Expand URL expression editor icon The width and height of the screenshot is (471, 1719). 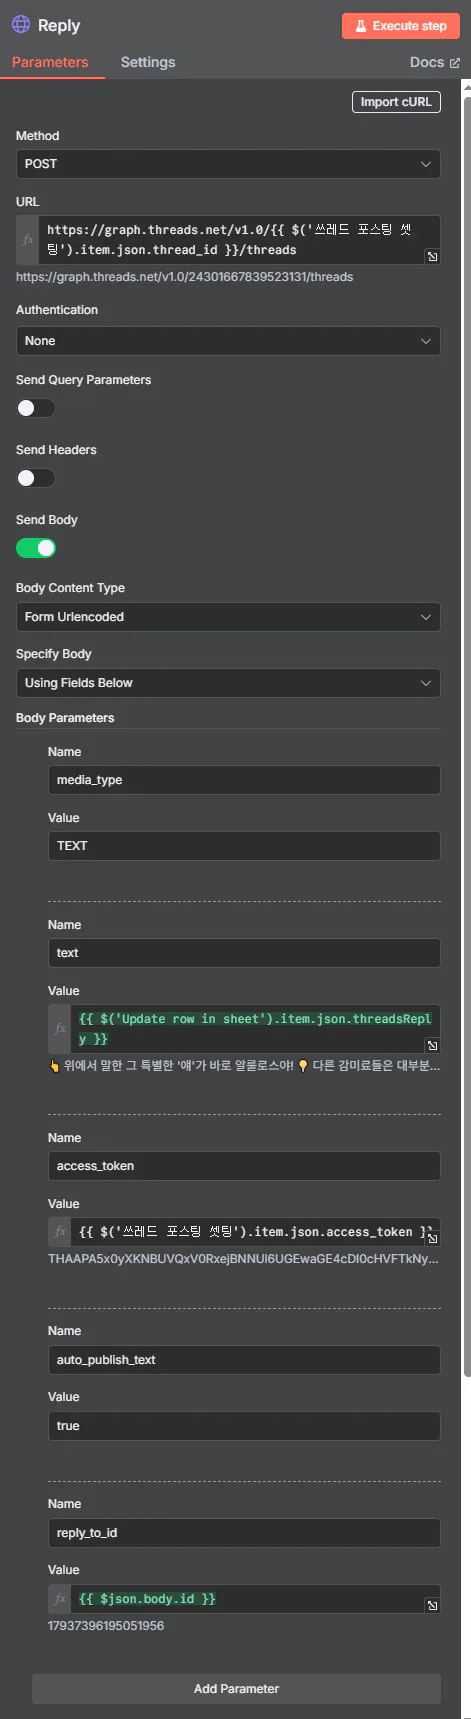coord(432,257)
